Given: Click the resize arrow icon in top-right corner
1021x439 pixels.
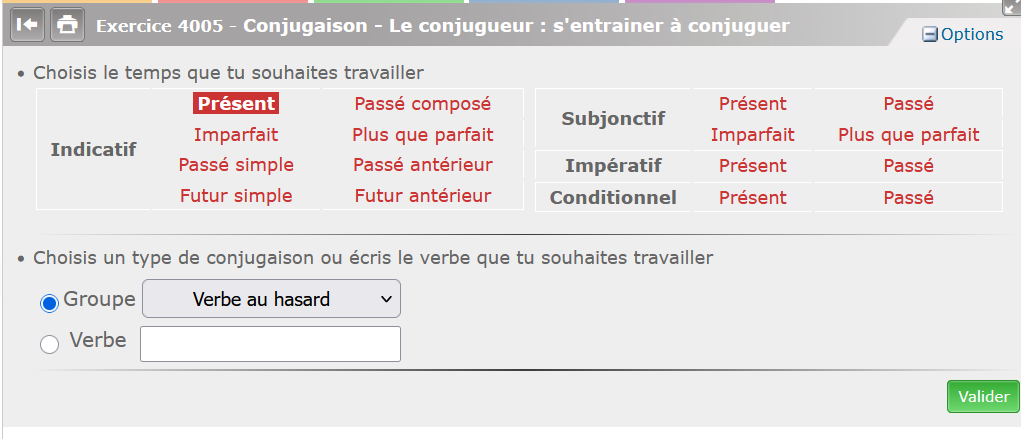Looking at the screenshot, I should [x=1011, y=6].
